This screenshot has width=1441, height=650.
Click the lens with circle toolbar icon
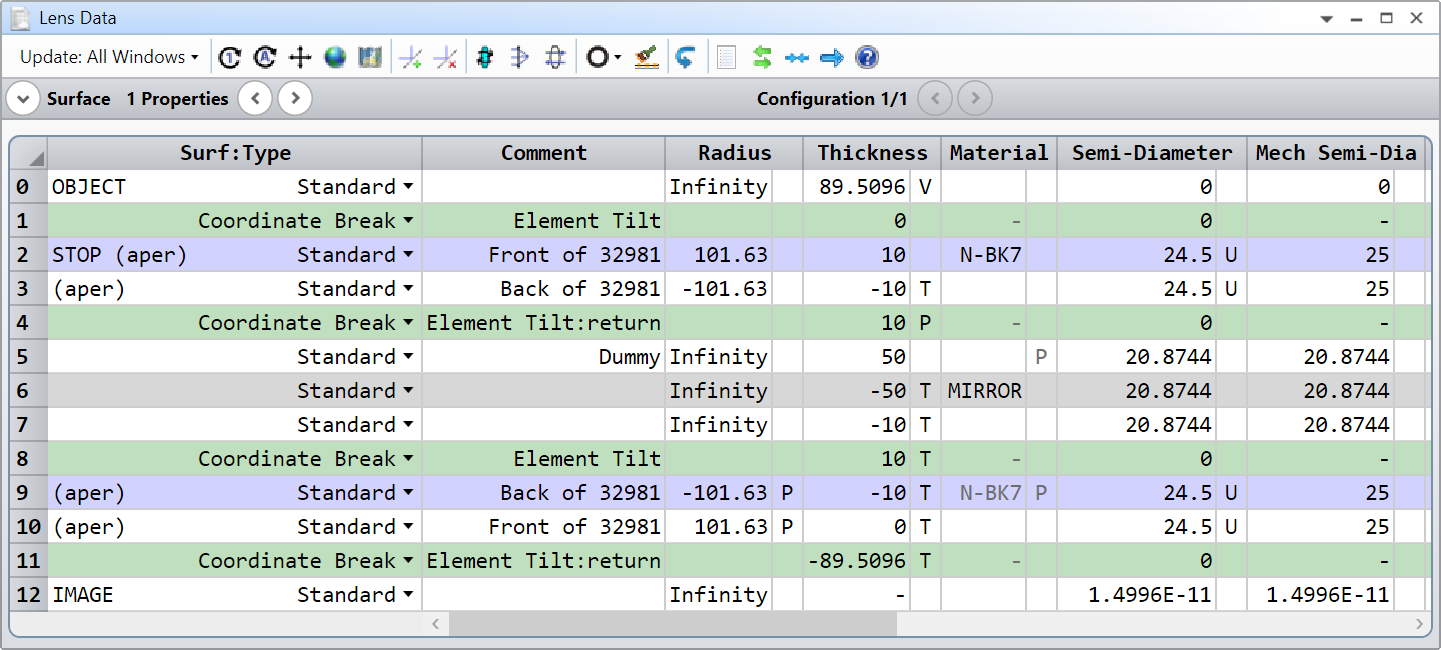(x=556, y=58)
